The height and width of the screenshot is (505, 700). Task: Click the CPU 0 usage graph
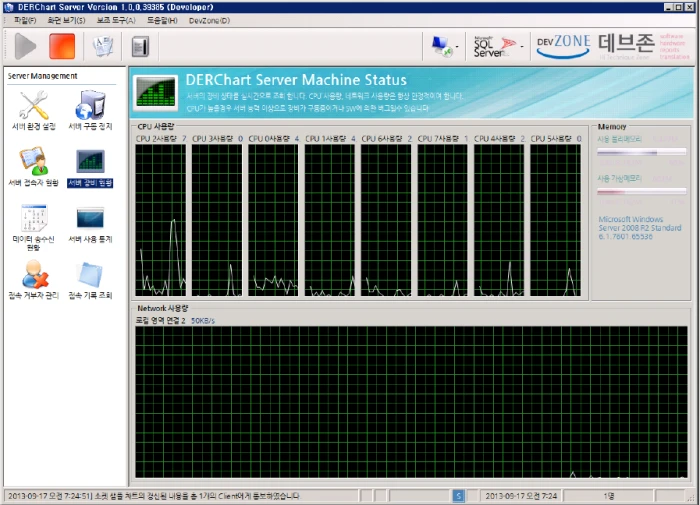[273, 220]
